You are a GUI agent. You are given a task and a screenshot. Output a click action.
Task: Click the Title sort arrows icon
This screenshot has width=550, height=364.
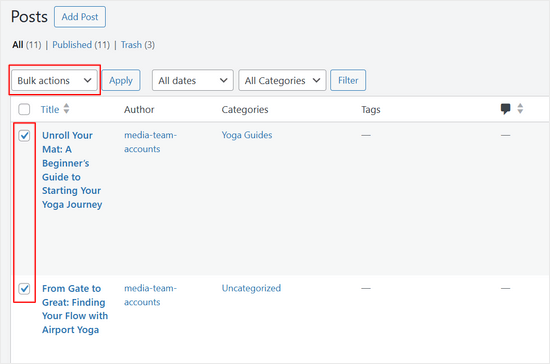pos(66,109)
